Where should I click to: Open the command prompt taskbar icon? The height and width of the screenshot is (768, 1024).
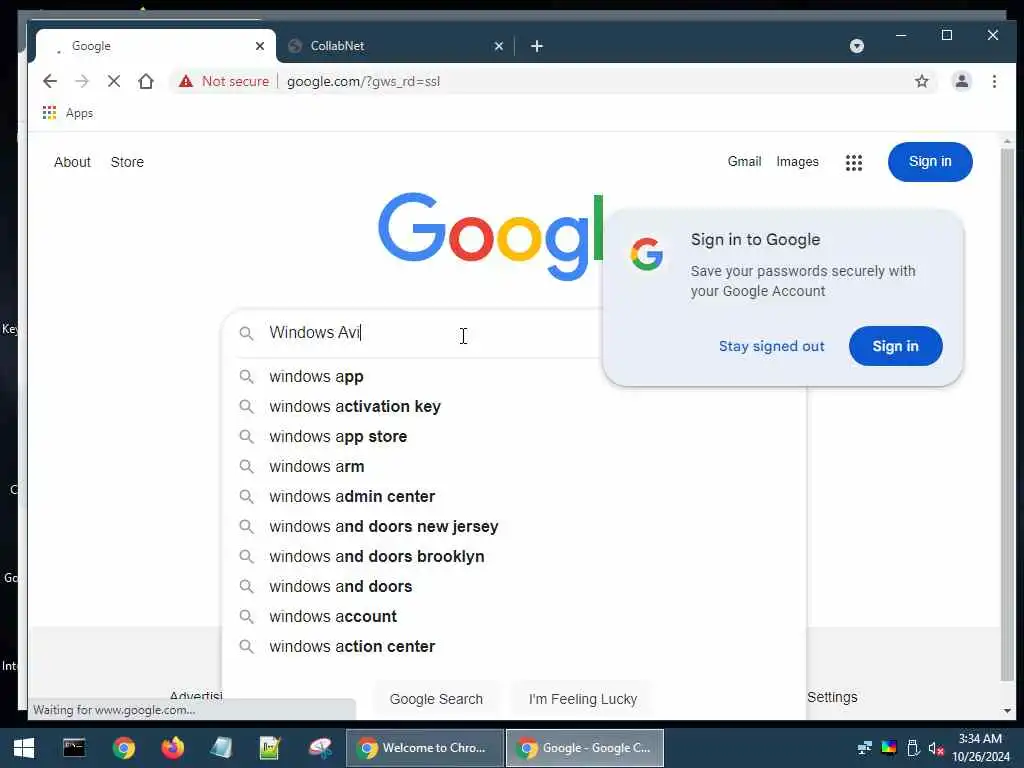click(x=74, y=748)
